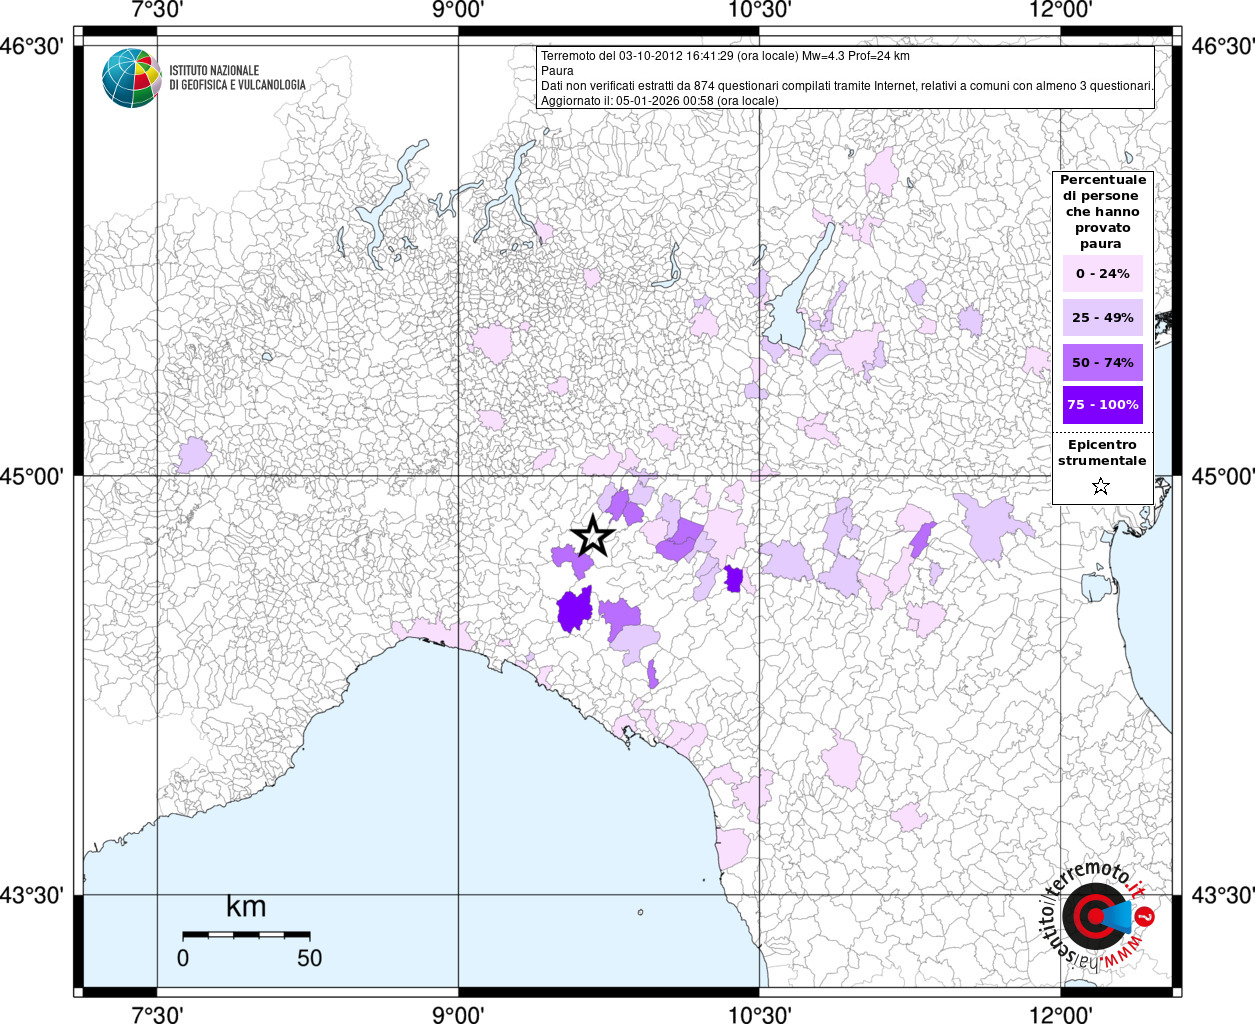This screenshot has height=1024, width=1255.
Task: Click 'Percentuale di persone che hanno provato paura' title
Action: (x=1103, y=212)
